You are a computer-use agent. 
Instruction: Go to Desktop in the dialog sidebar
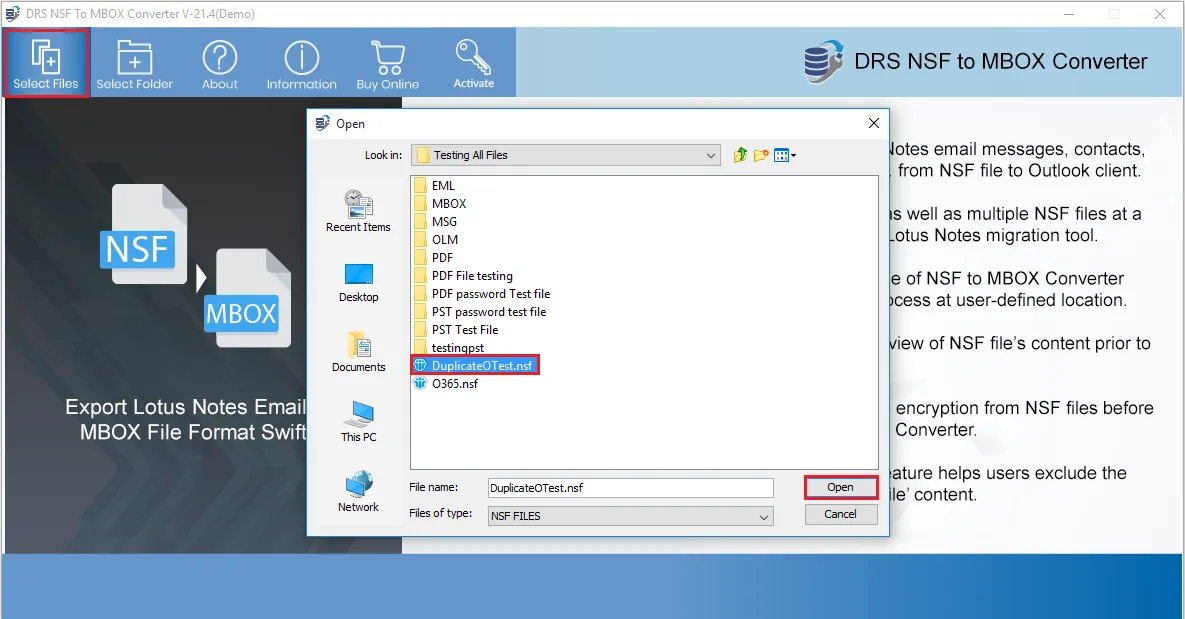point(358,282)
